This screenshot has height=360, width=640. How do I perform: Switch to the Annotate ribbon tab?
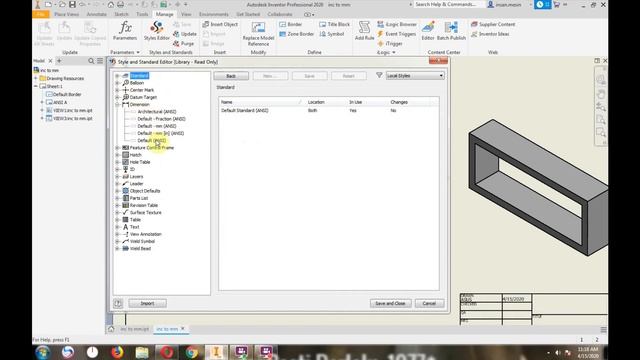tap(96, 14)
